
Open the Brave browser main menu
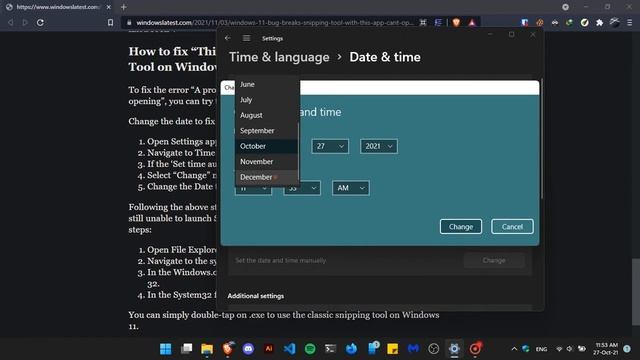[x=629, y=22]
